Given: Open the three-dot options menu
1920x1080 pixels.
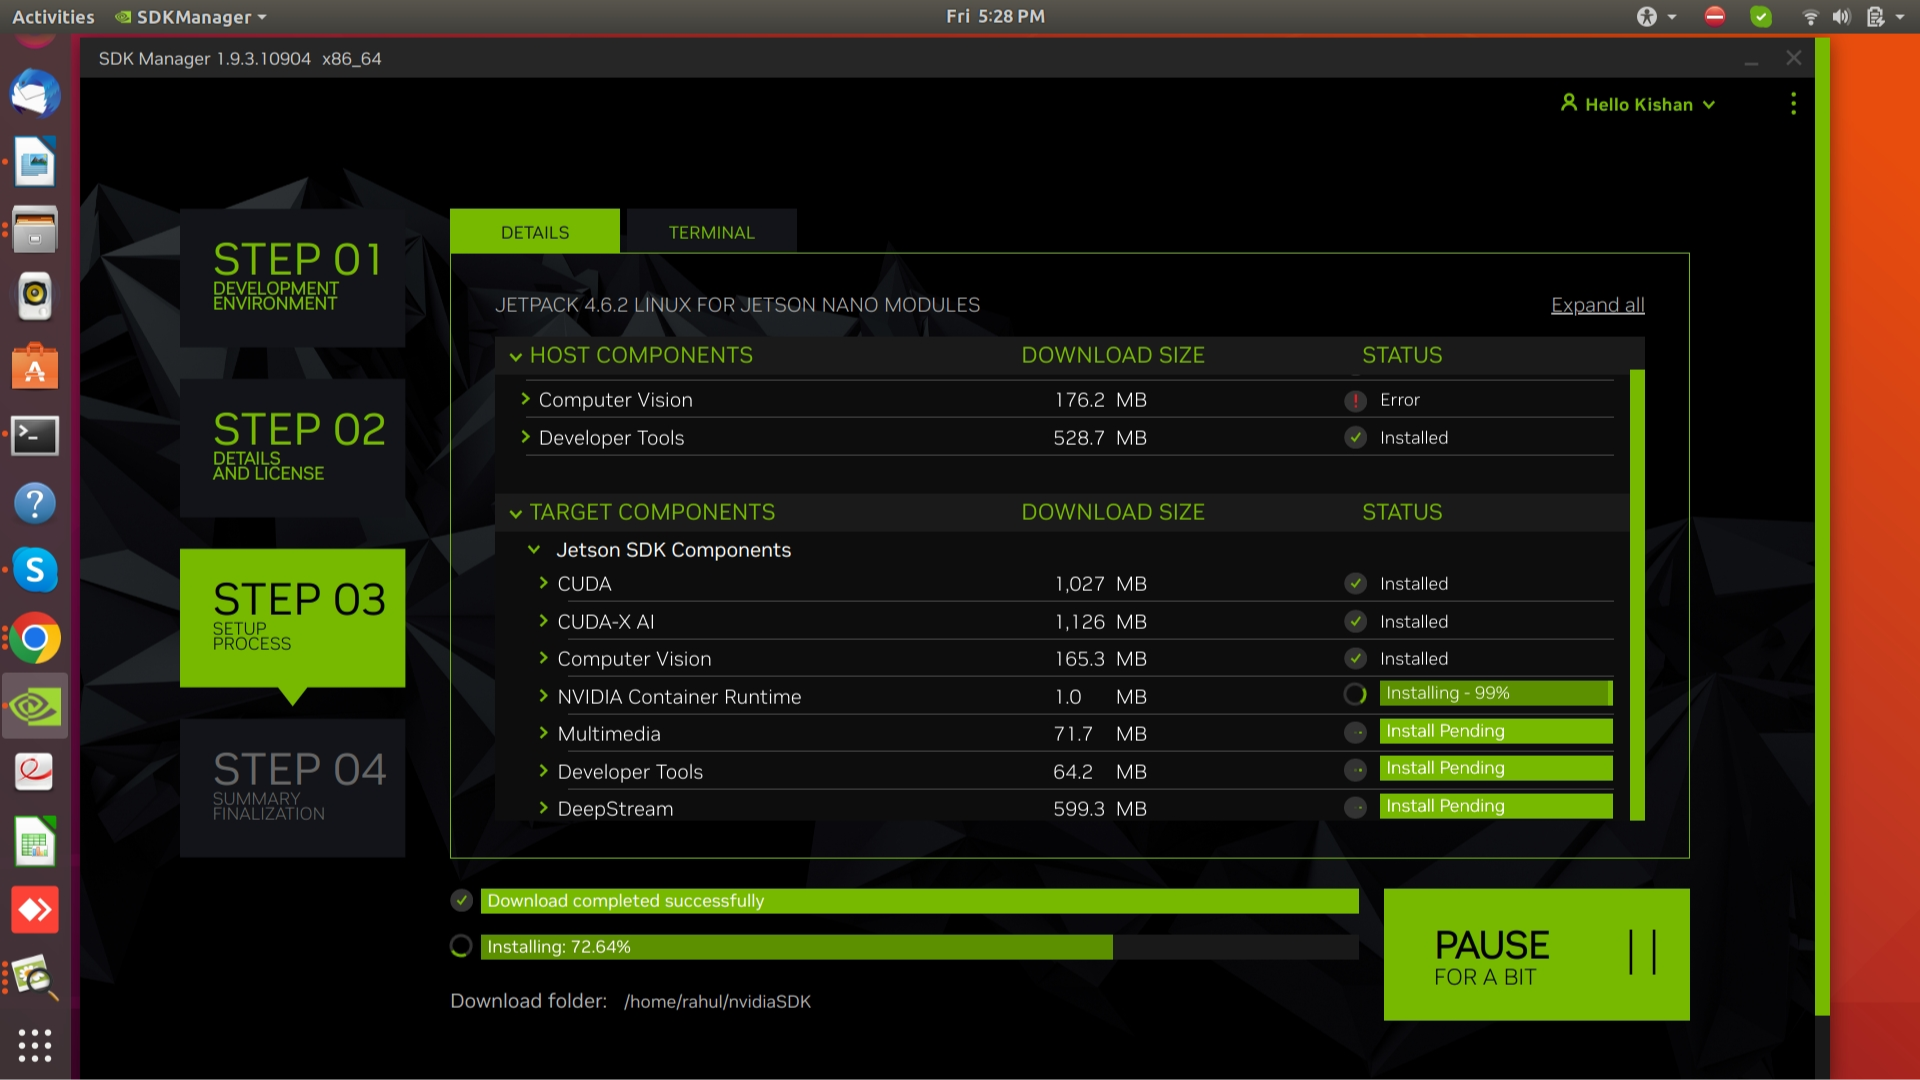Looking at the screenshot, I should coord(1793,104).
